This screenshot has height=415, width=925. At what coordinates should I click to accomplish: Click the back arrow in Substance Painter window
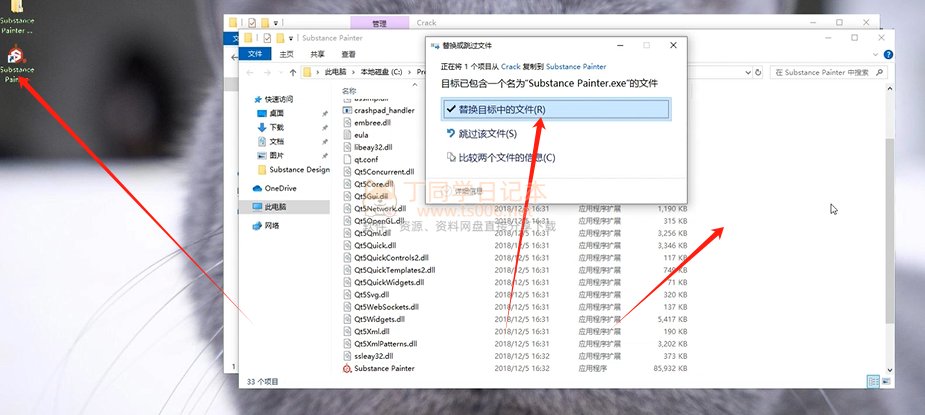[249, 73]
